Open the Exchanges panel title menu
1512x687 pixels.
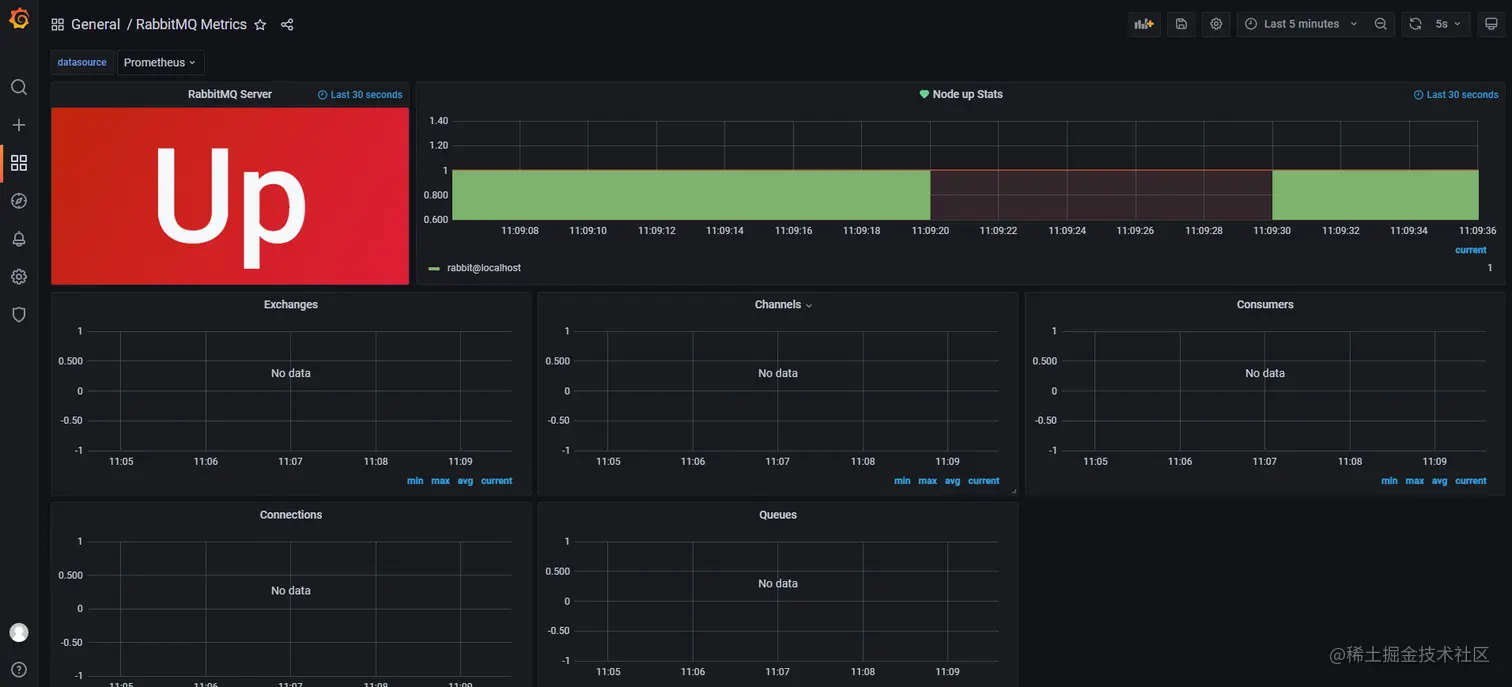point(291,305)
